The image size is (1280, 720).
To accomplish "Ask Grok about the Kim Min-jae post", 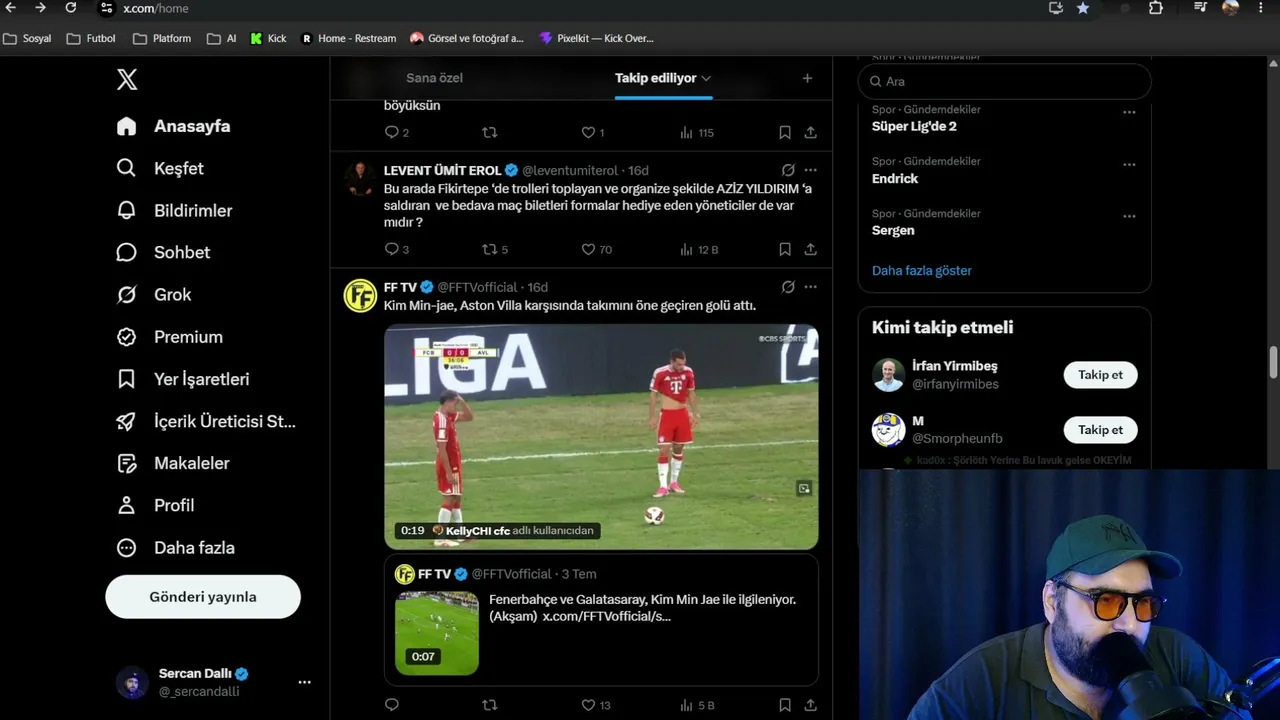I will tap(788, 287).
